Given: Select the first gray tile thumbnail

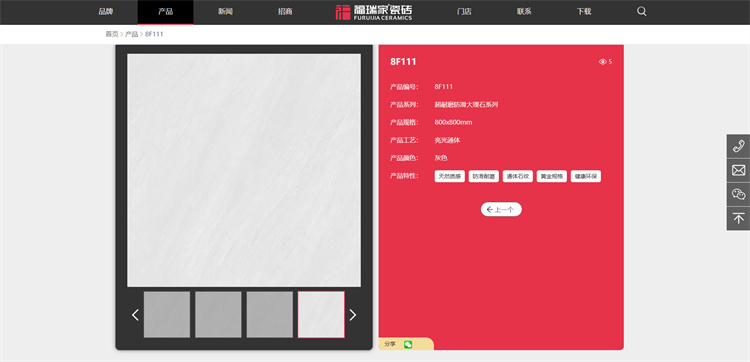Looking at the screenshot, I should (167, 315).
